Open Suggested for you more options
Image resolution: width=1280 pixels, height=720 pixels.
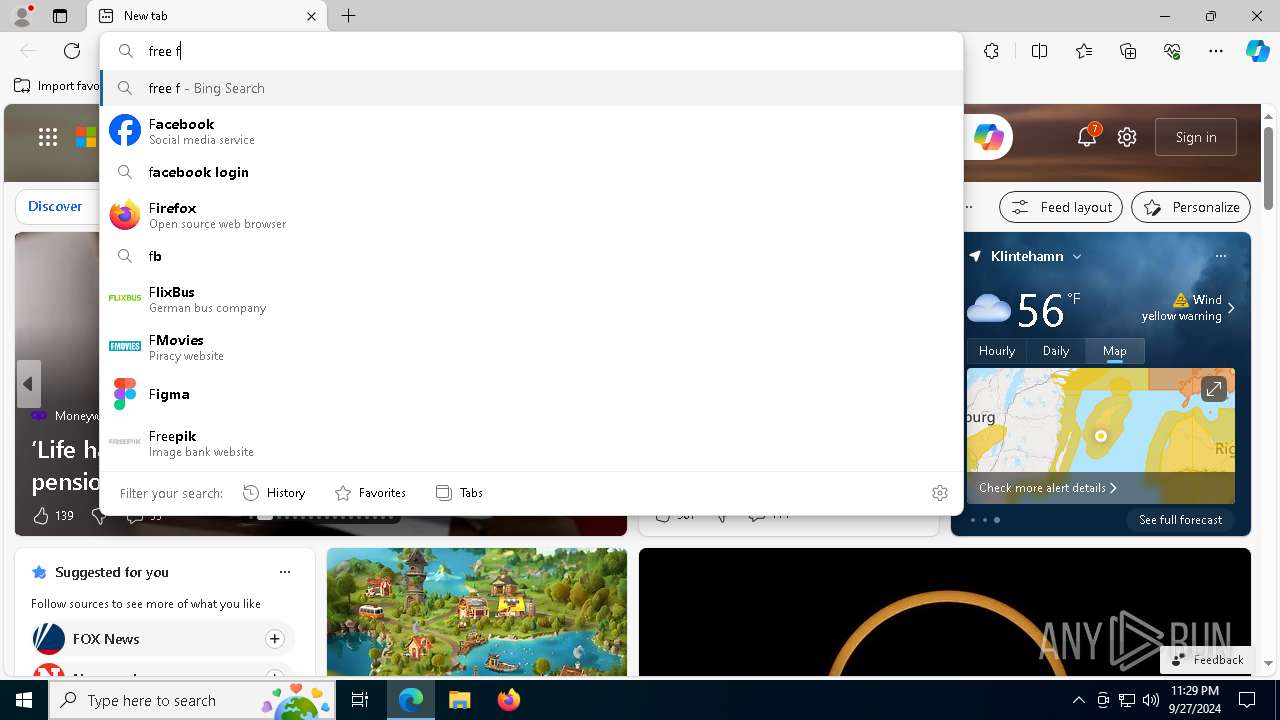coord(285,572)
